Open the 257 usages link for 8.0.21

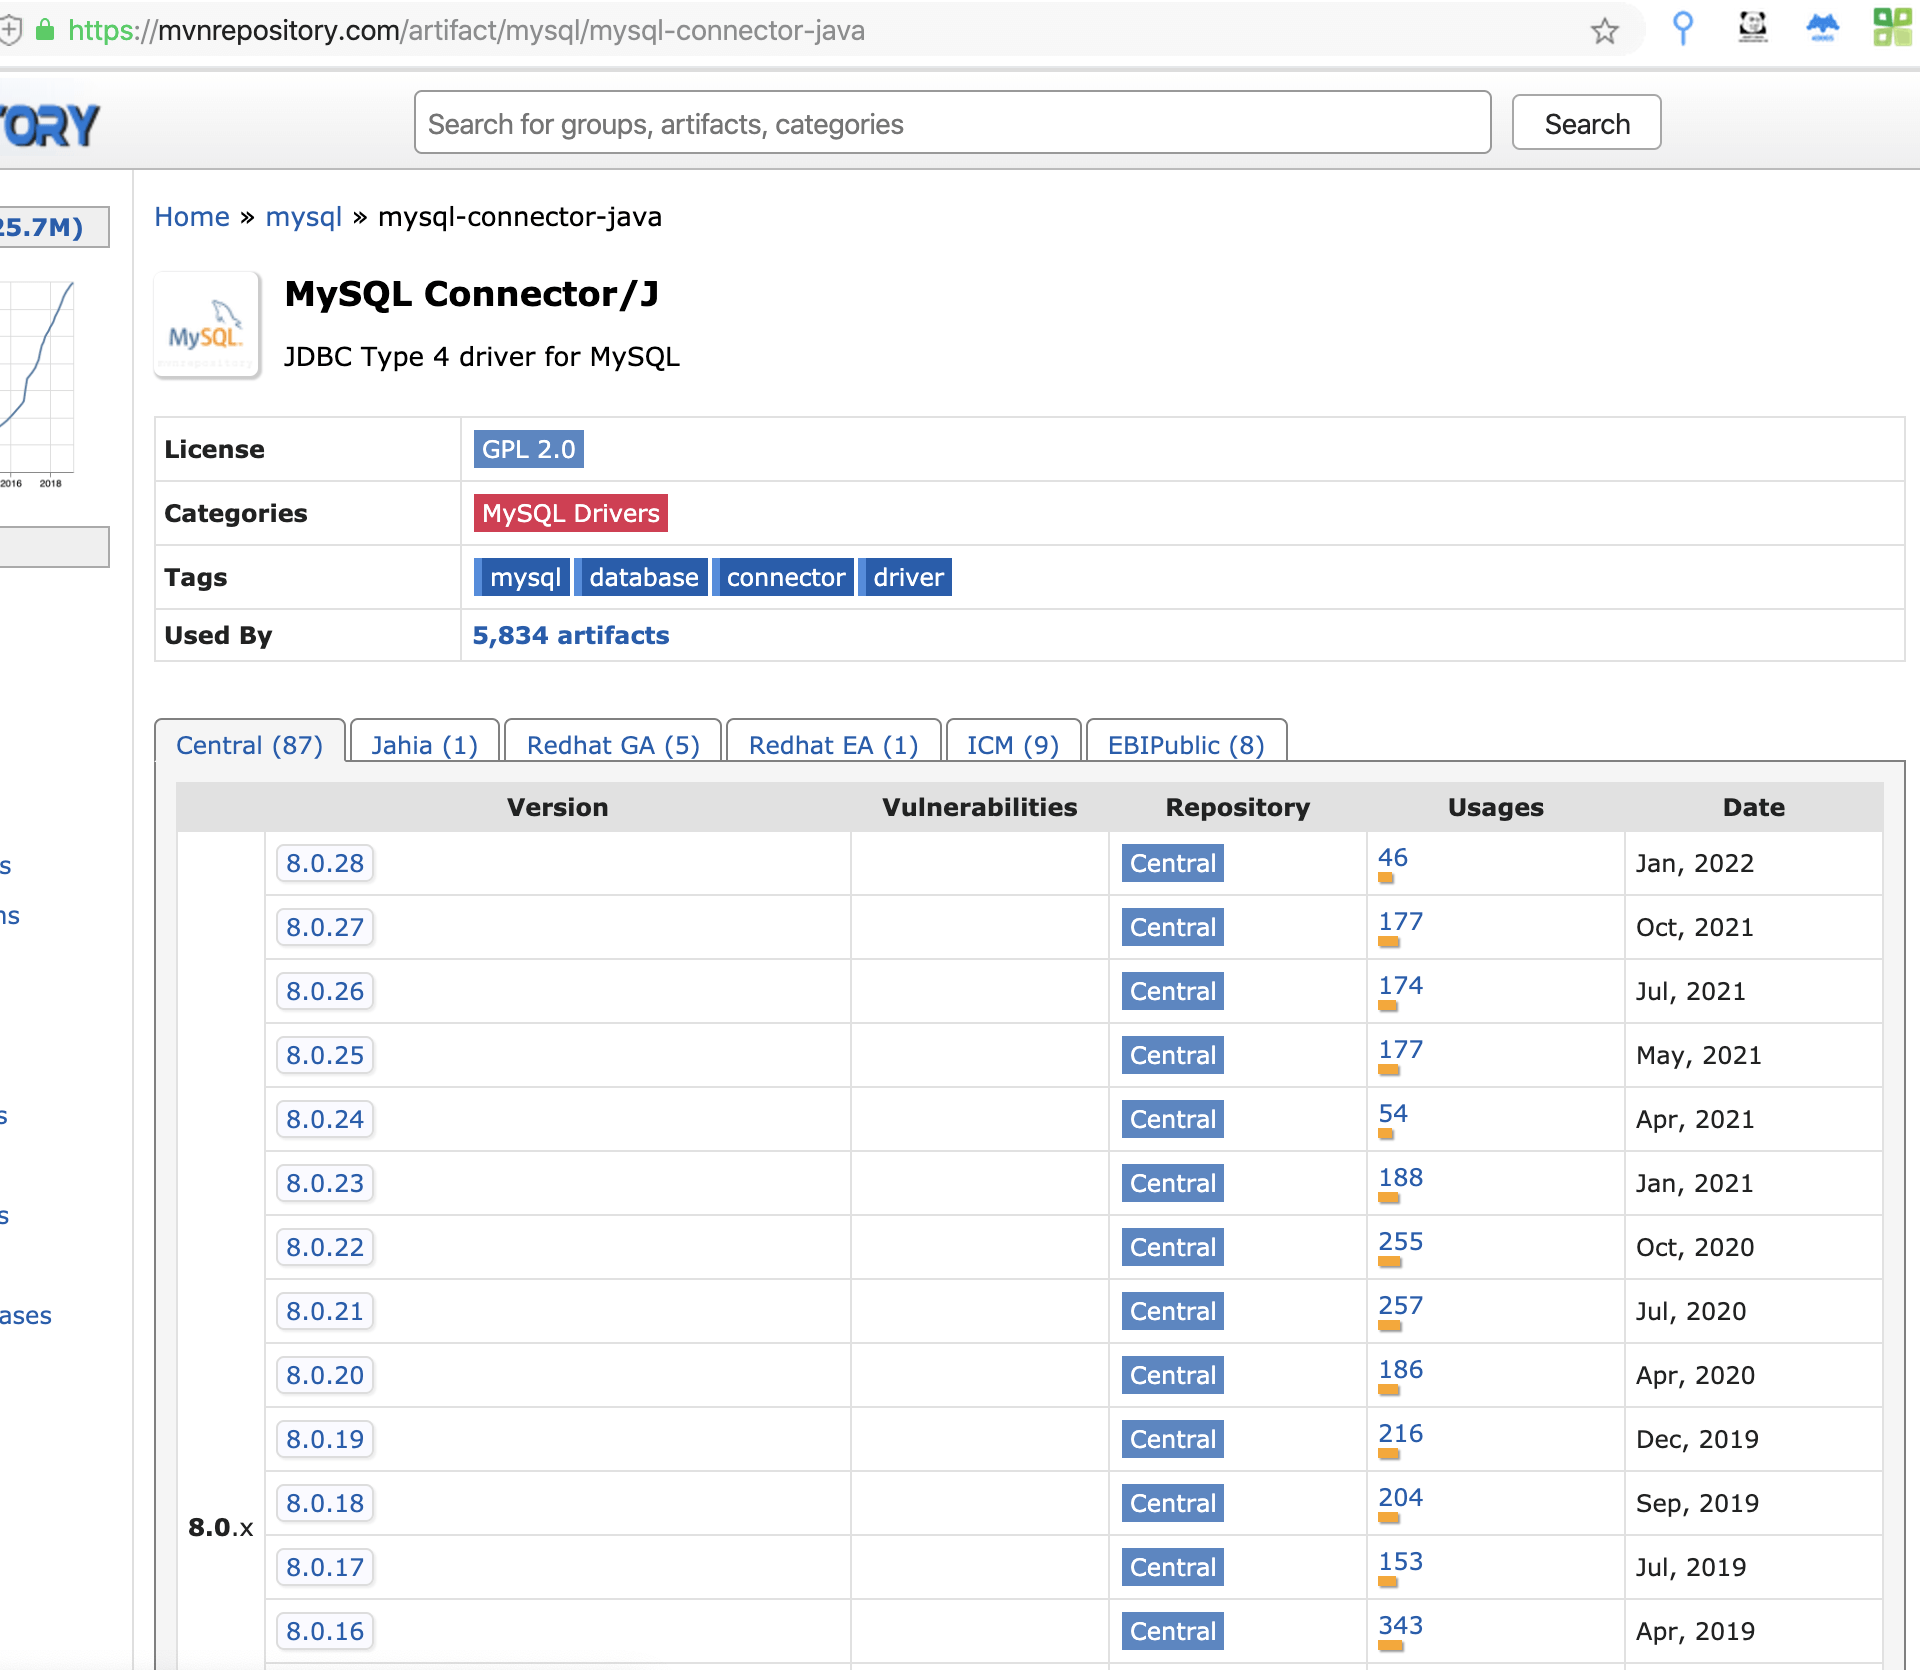1400,1306
